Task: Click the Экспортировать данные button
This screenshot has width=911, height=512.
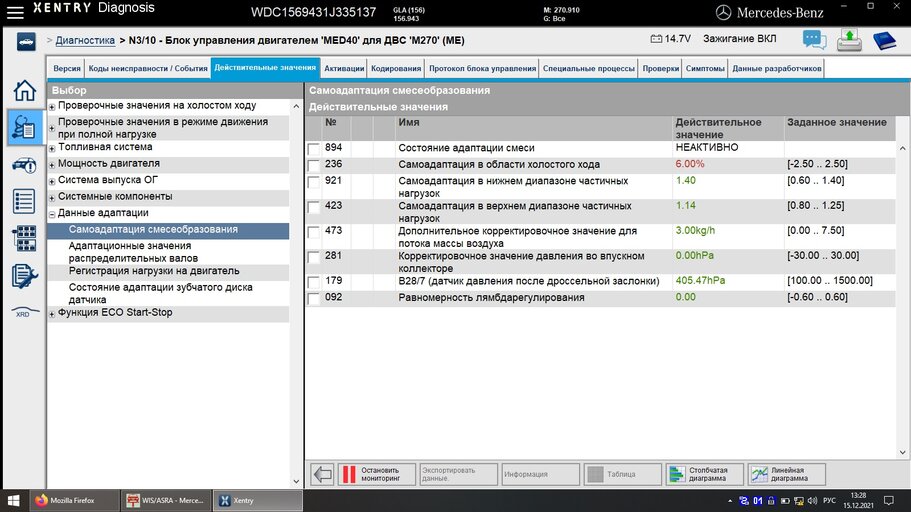Action: tap(458, 474)
